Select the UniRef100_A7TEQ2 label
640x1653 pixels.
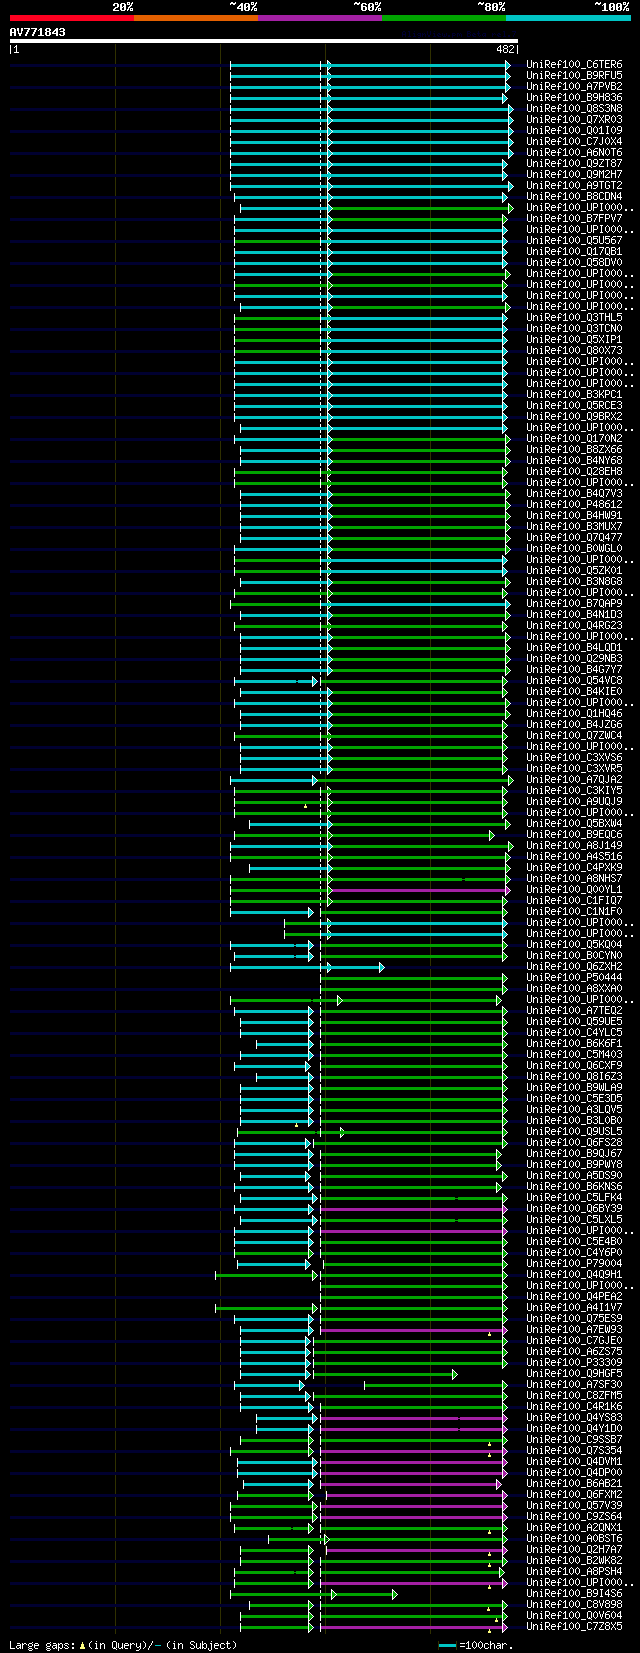click(574, 1011)
